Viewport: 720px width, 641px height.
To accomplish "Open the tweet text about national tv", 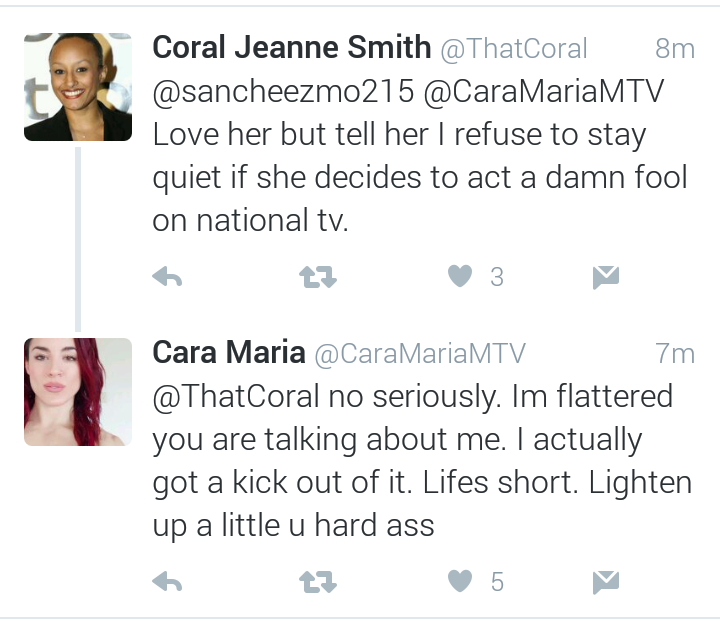I will pyautogui.click(x=420, y=177).
